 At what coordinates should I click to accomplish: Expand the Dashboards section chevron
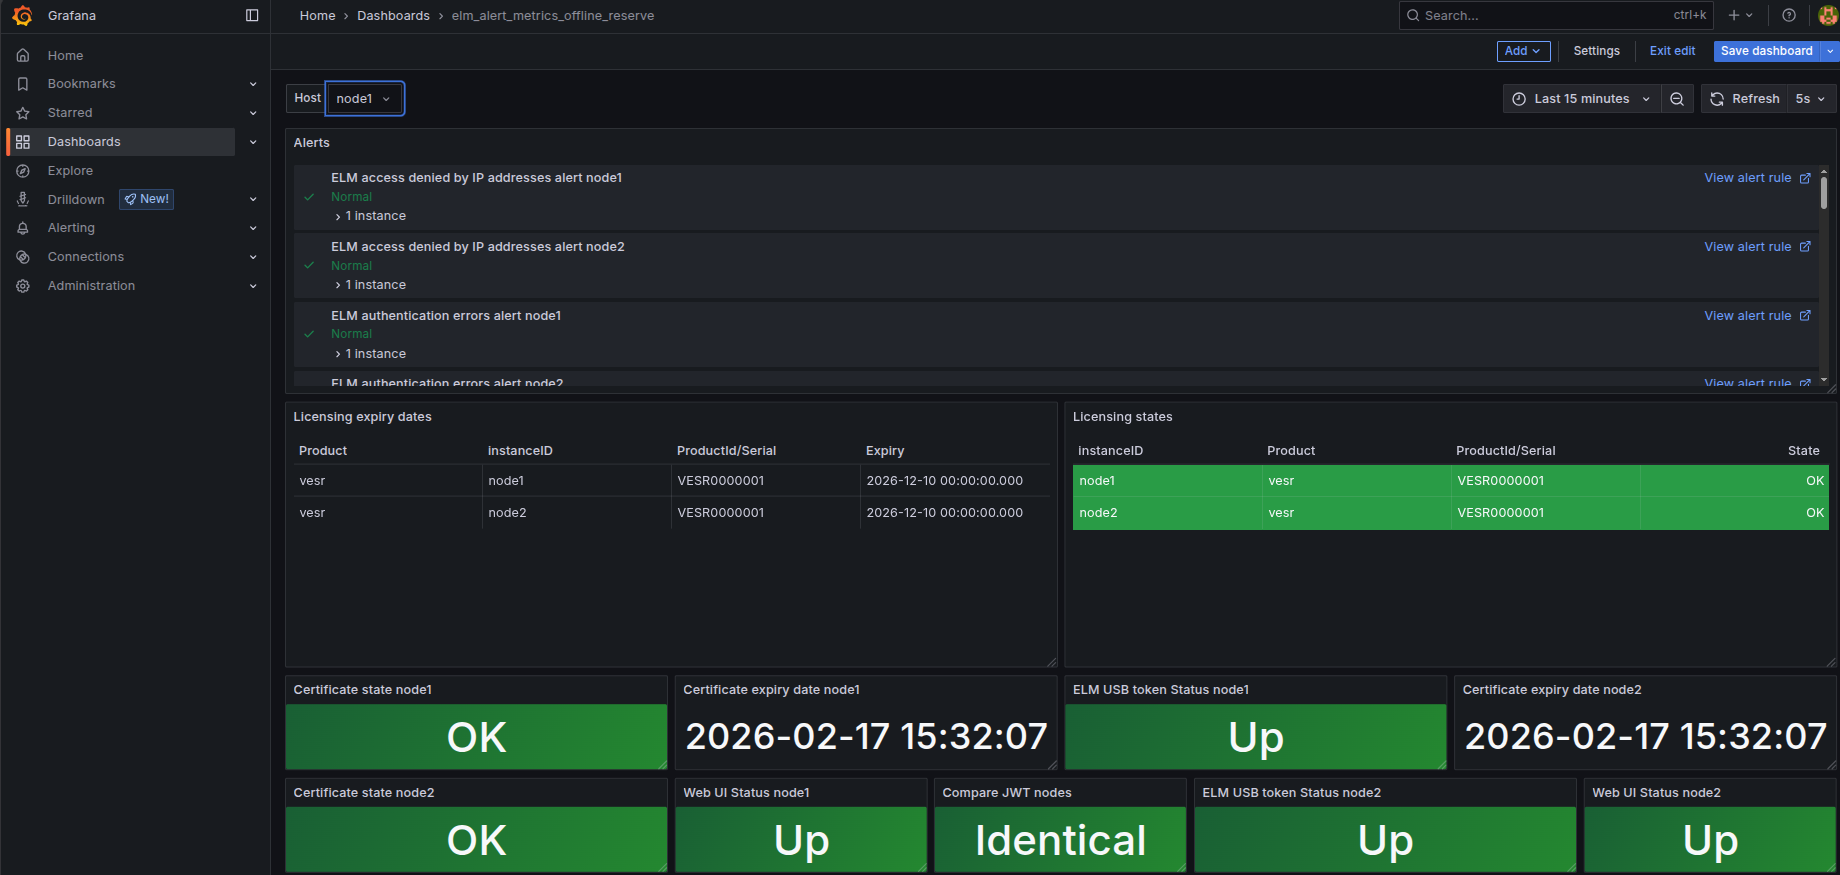click(x=253, y=142)
